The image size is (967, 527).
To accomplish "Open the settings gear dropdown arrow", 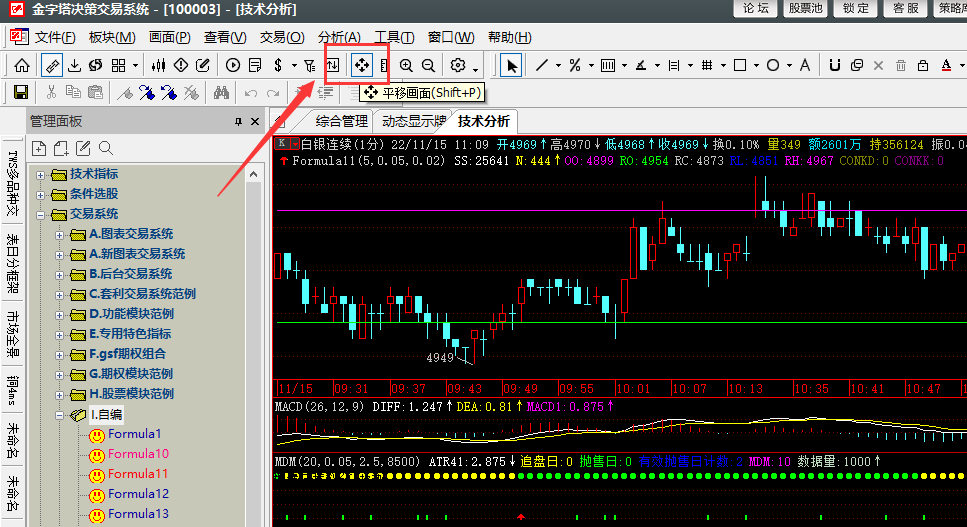I will [476, 67].
